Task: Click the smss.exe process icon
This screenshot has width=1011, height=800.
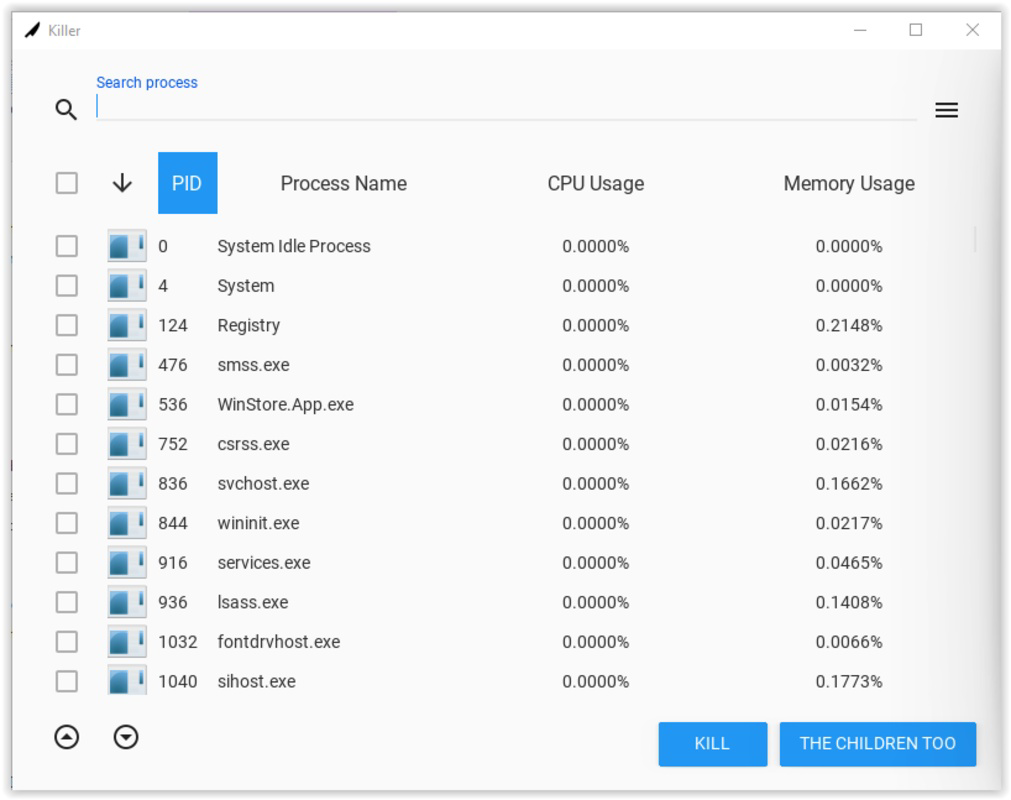Action: pos(126,365)
